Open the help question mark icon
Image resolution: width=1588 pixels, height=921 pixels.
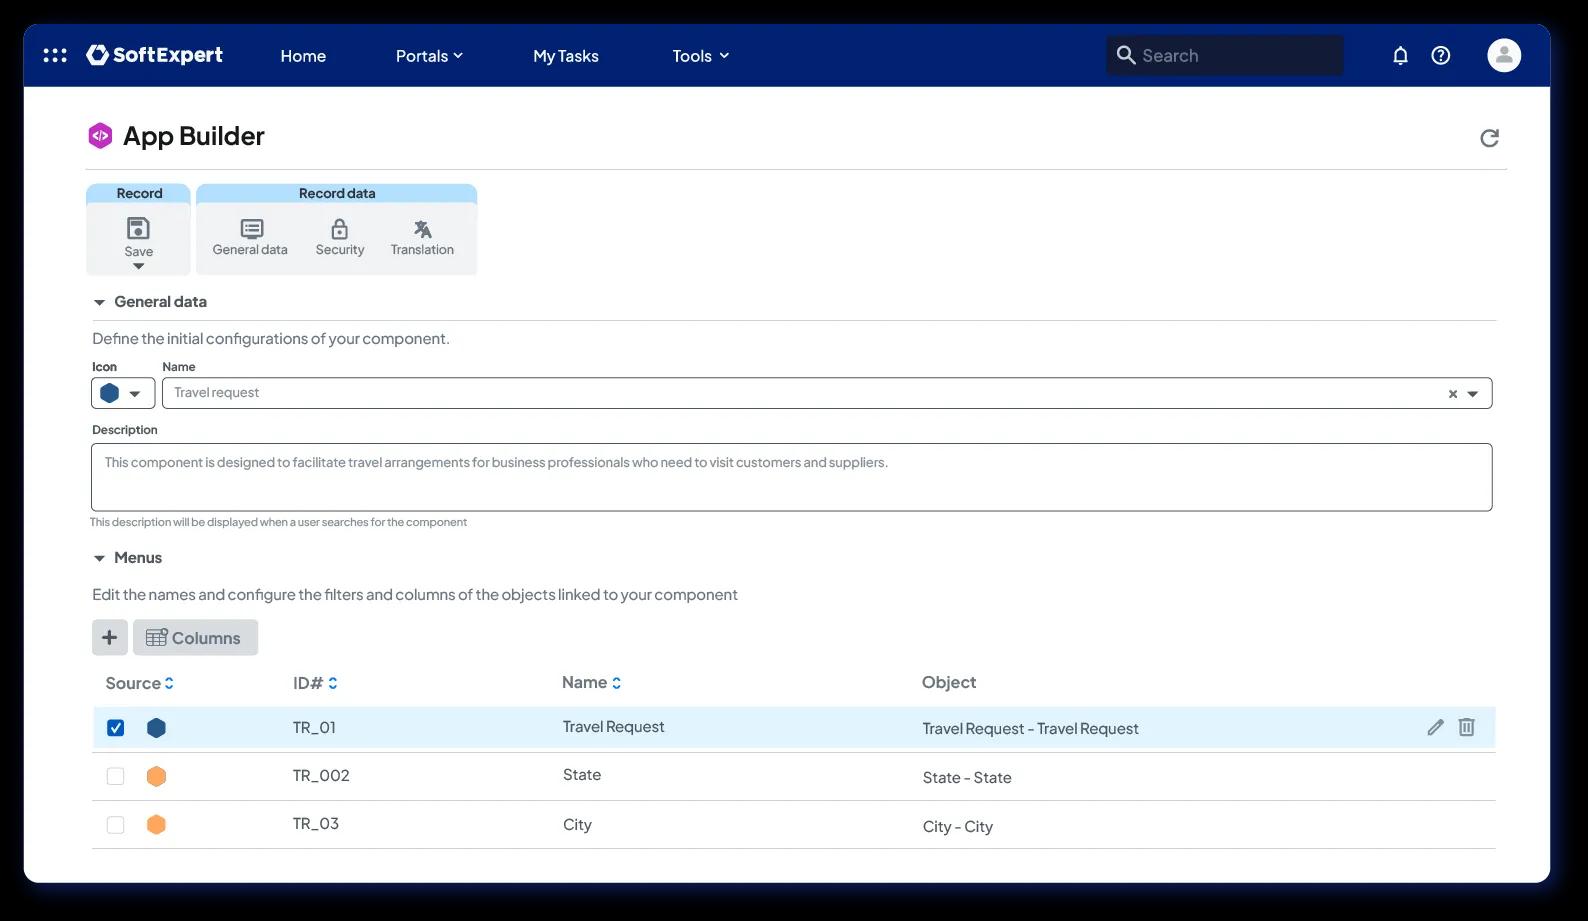point(1441,55)
